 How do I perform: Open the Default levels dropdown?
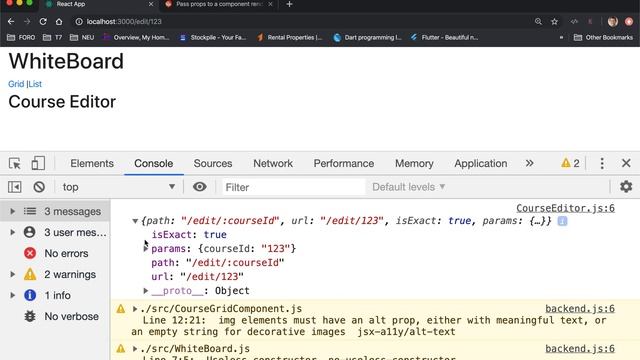pyautogui.click(x=408, y=187)
